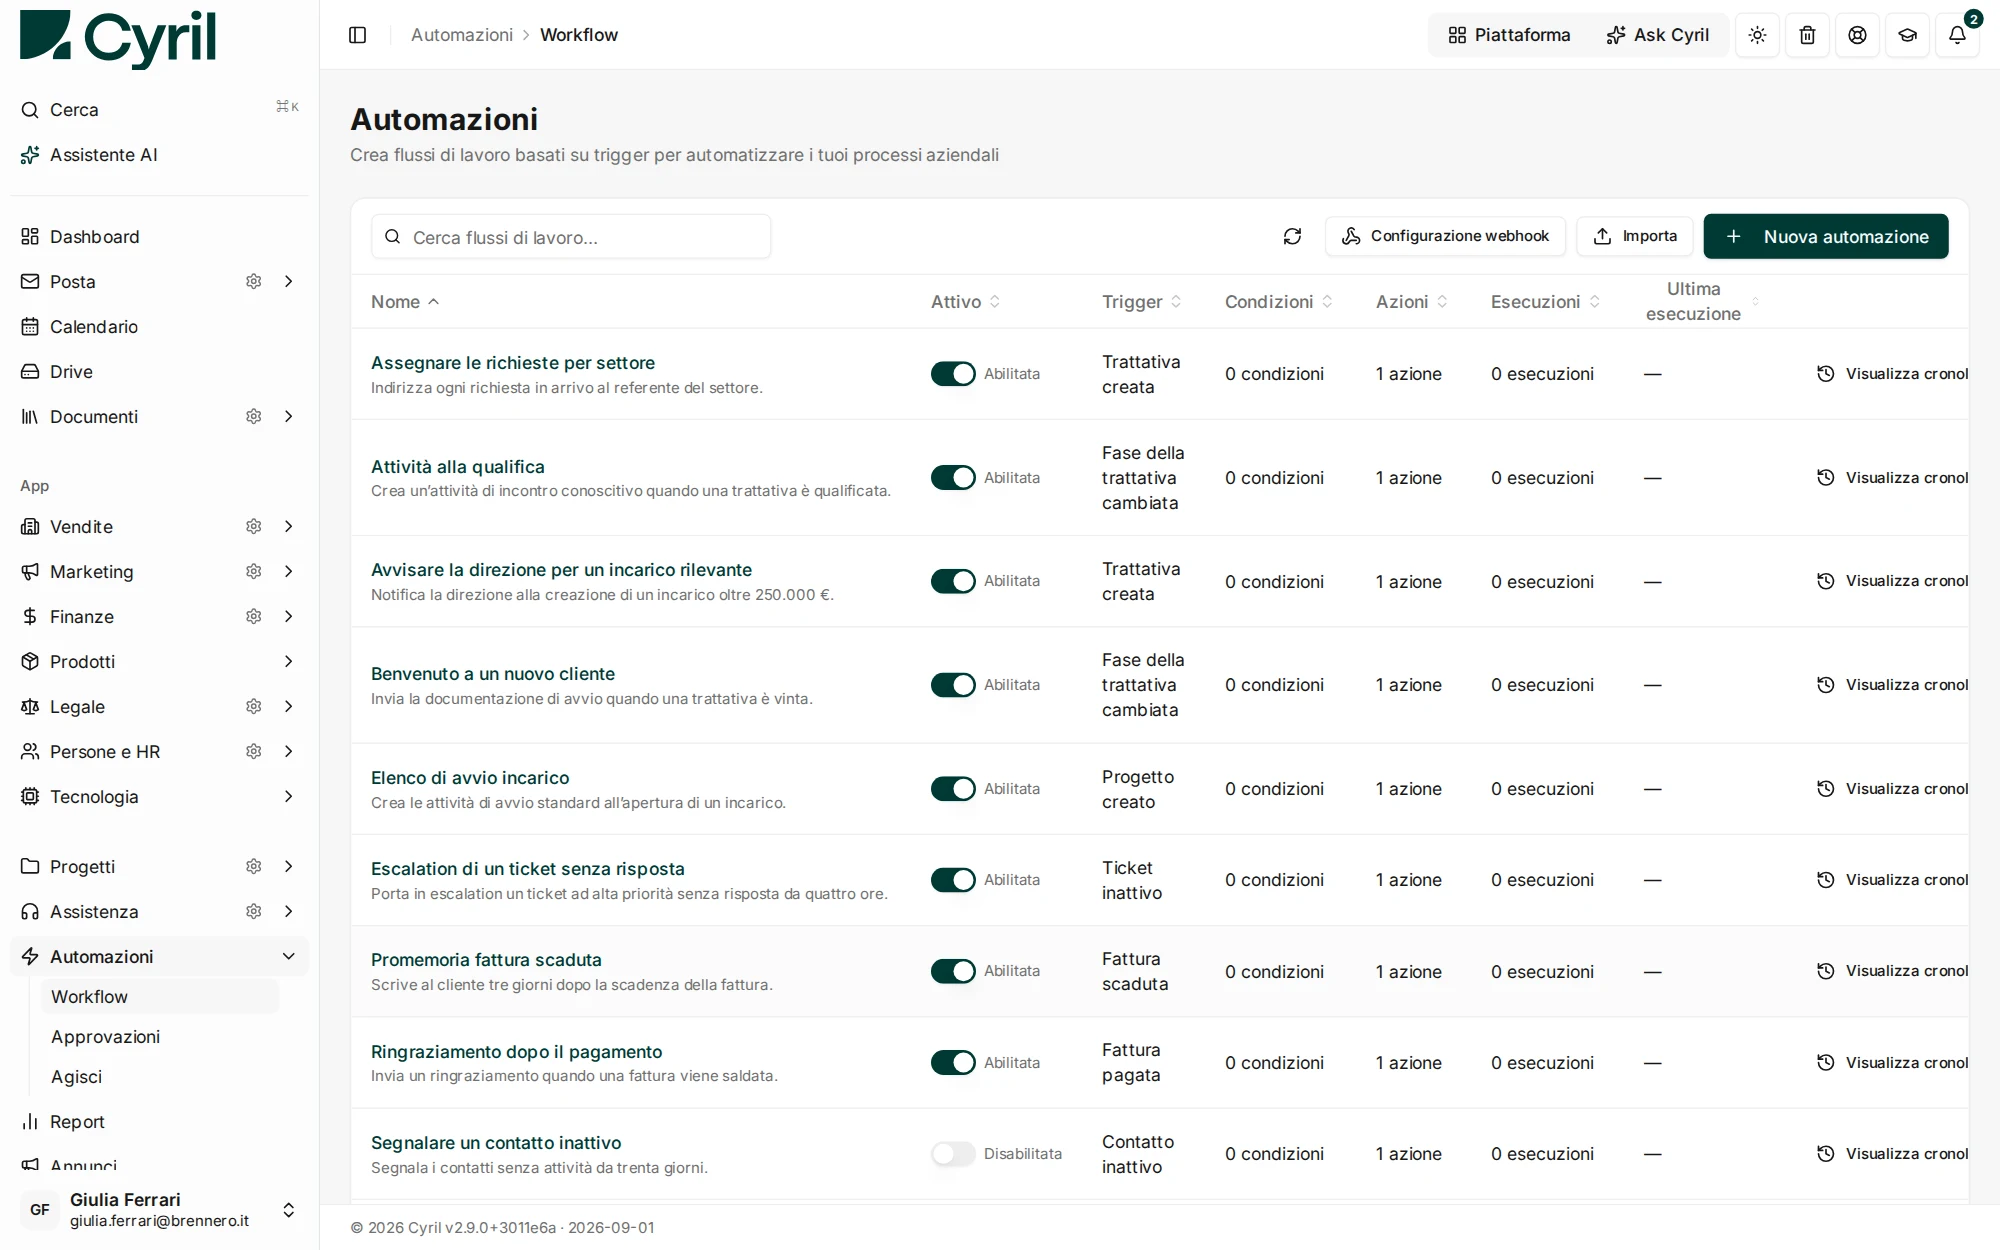Image resolution: width=2000 pixels, height=1250 pixels.
Task: Open Piattaforma button
Action: tap(1509, 35)
